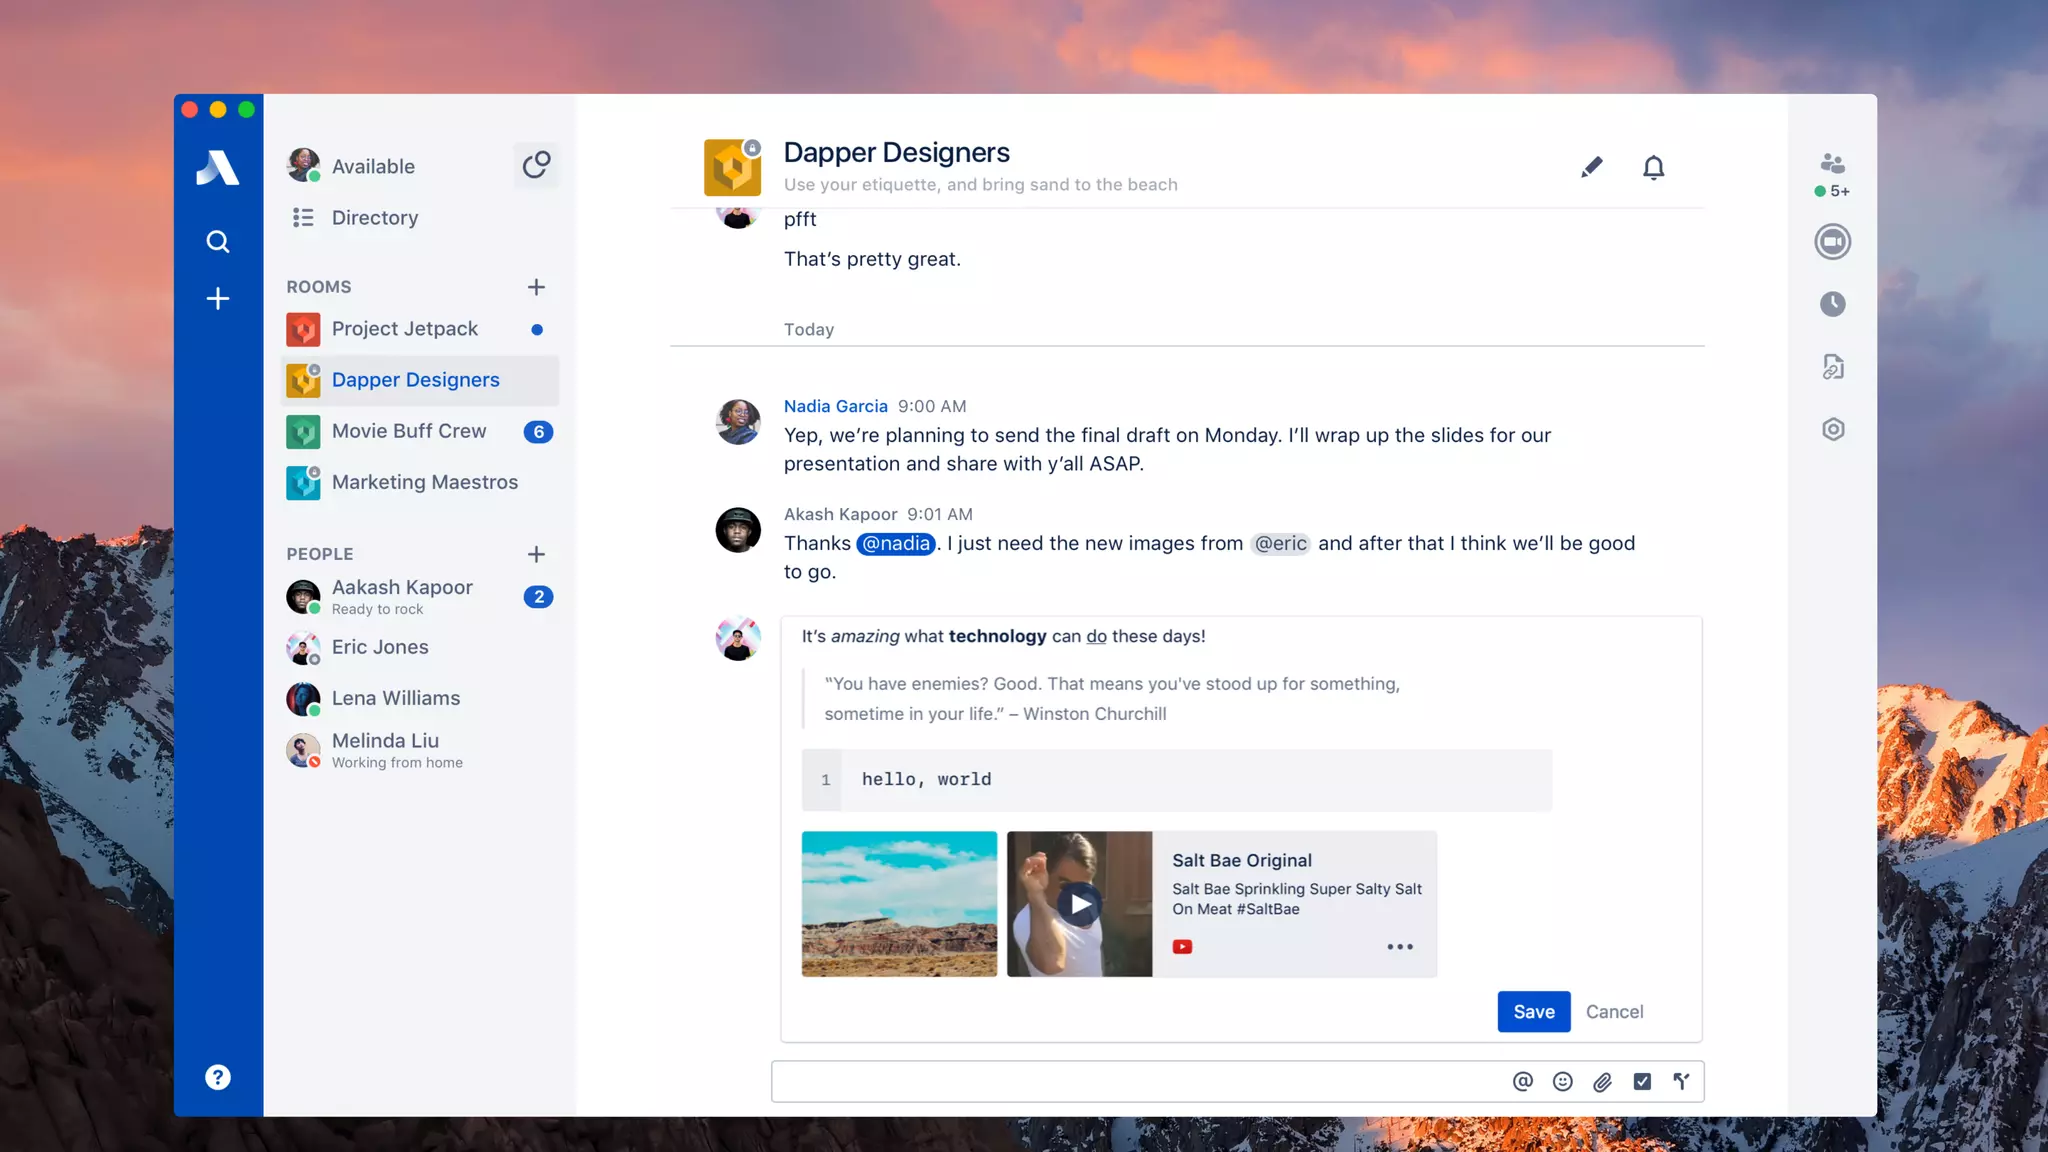Start a video call from right sidebar
The width and height of the screenshot is (2048, 1152).
(1832, 242)
